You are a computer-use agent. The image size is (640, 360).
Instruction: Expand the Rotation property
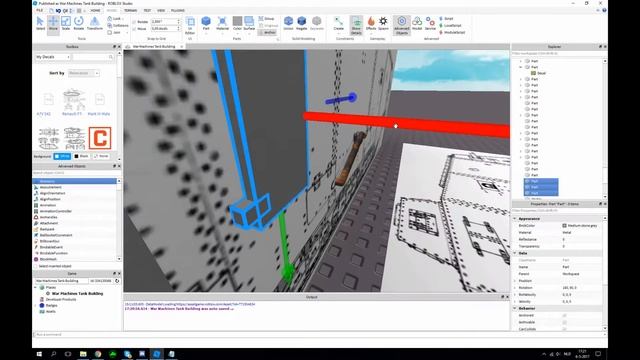click(x=515, y=288)
